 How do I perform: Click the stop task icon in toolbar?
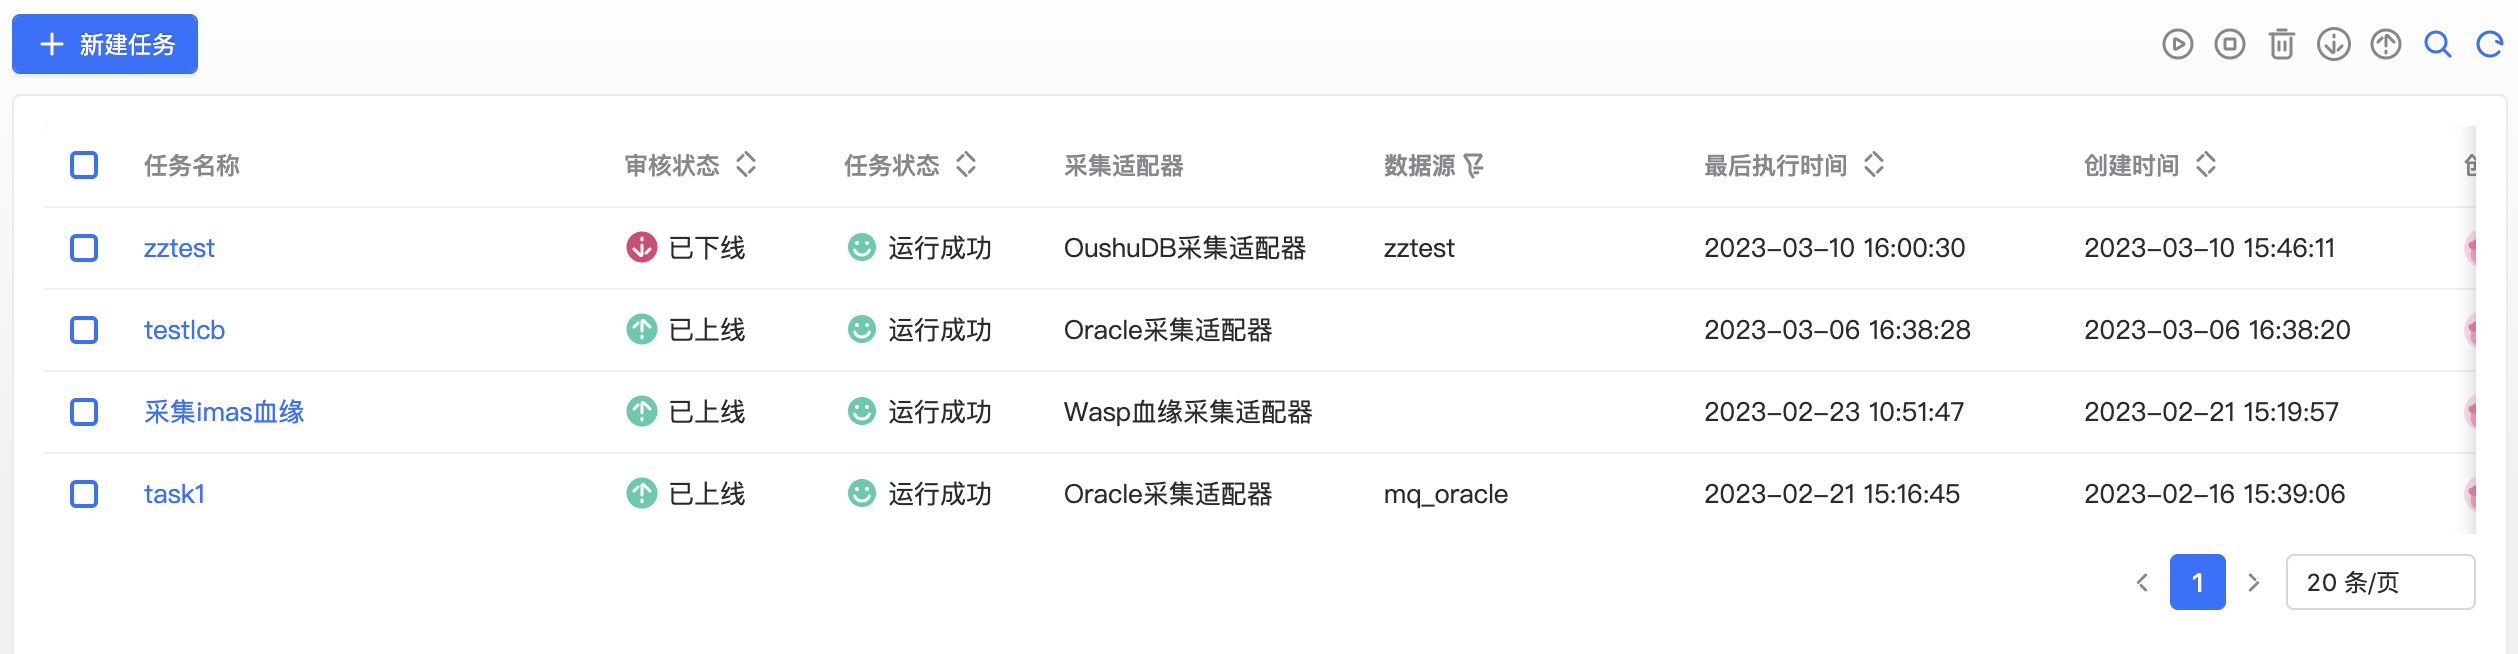point(2229,44)
